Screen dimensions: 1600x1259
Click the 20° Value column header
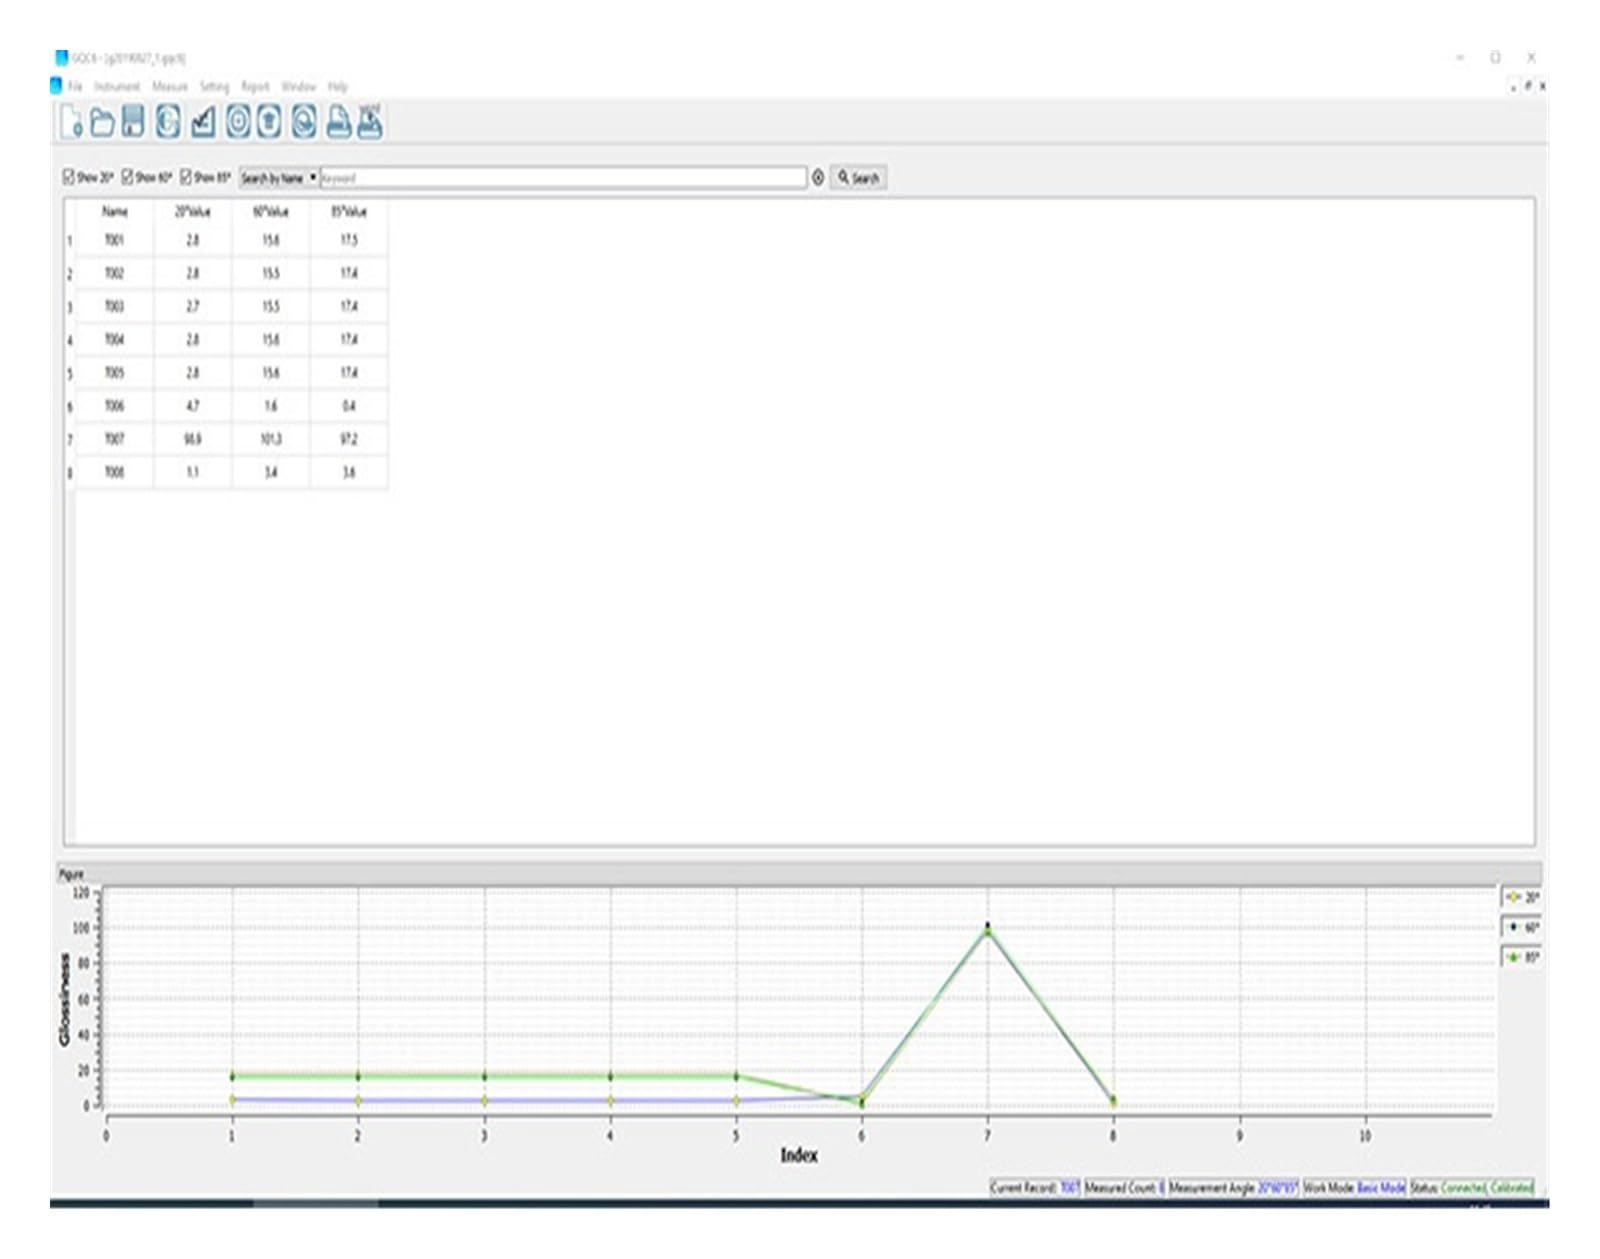coord(192,212)
